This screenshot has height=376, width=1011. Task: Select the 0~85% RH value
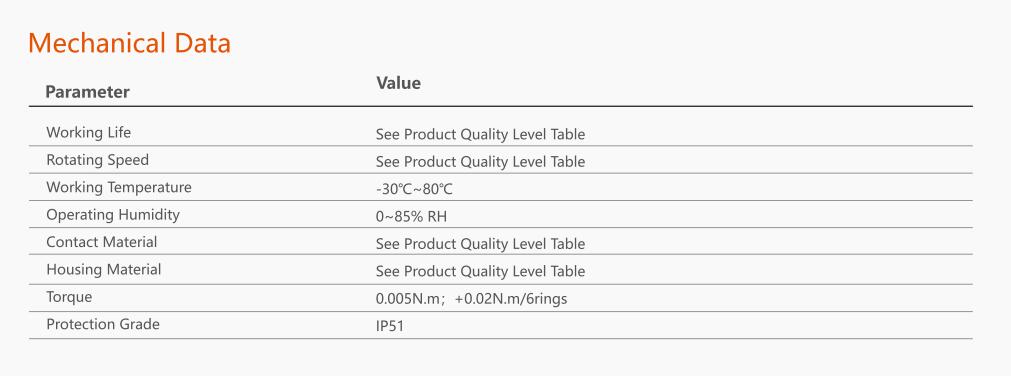[411, 217]
